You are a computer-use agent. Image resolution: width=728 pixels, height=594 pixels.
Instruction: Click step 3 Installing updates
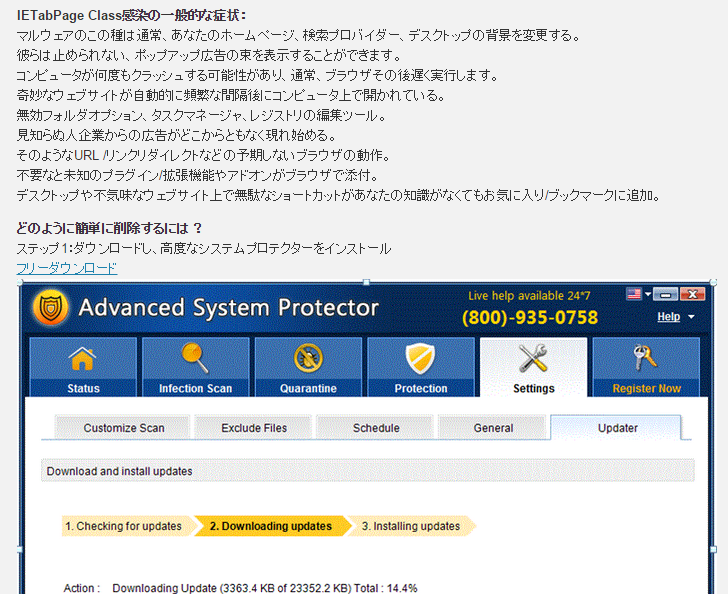(x=411, y=526)
